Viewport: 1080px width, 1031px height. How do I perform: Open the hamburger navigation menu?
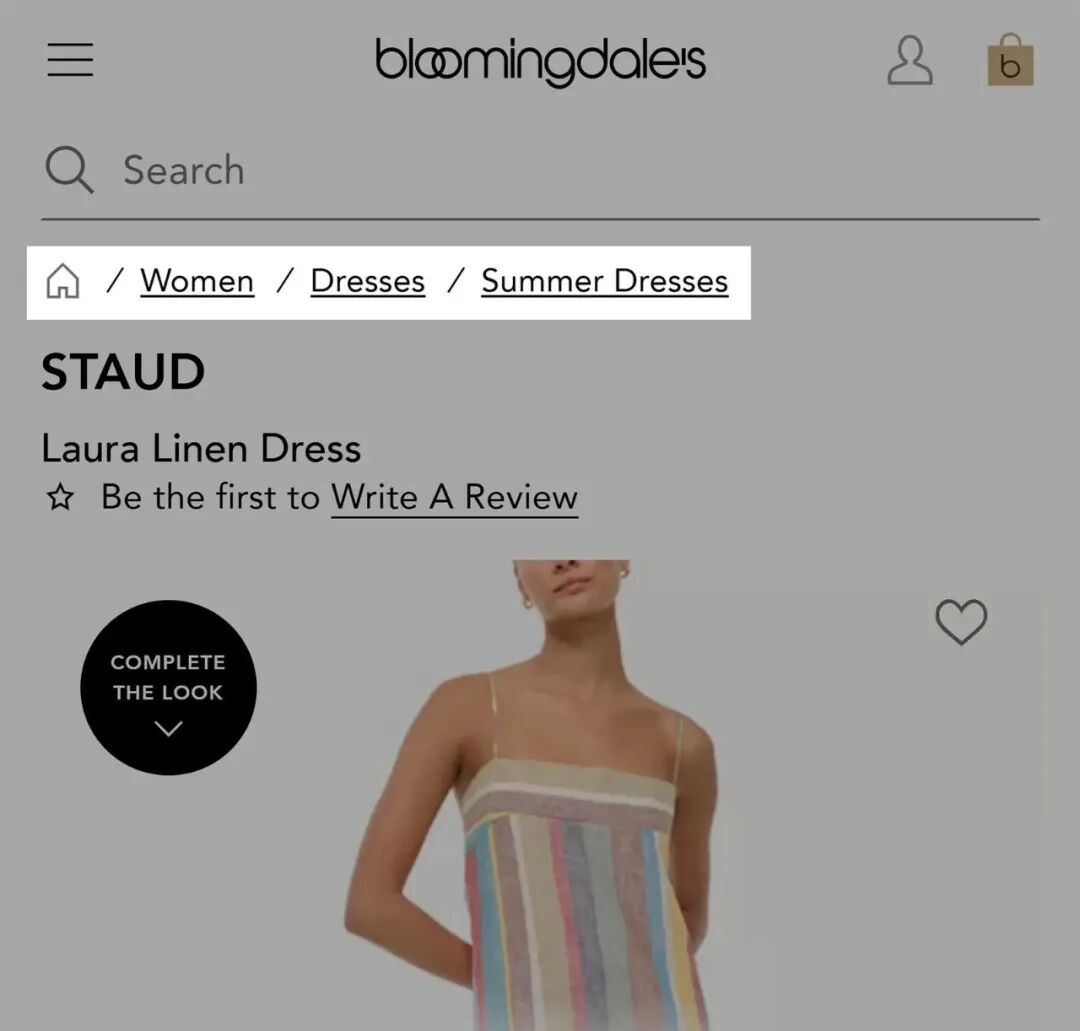70,59
